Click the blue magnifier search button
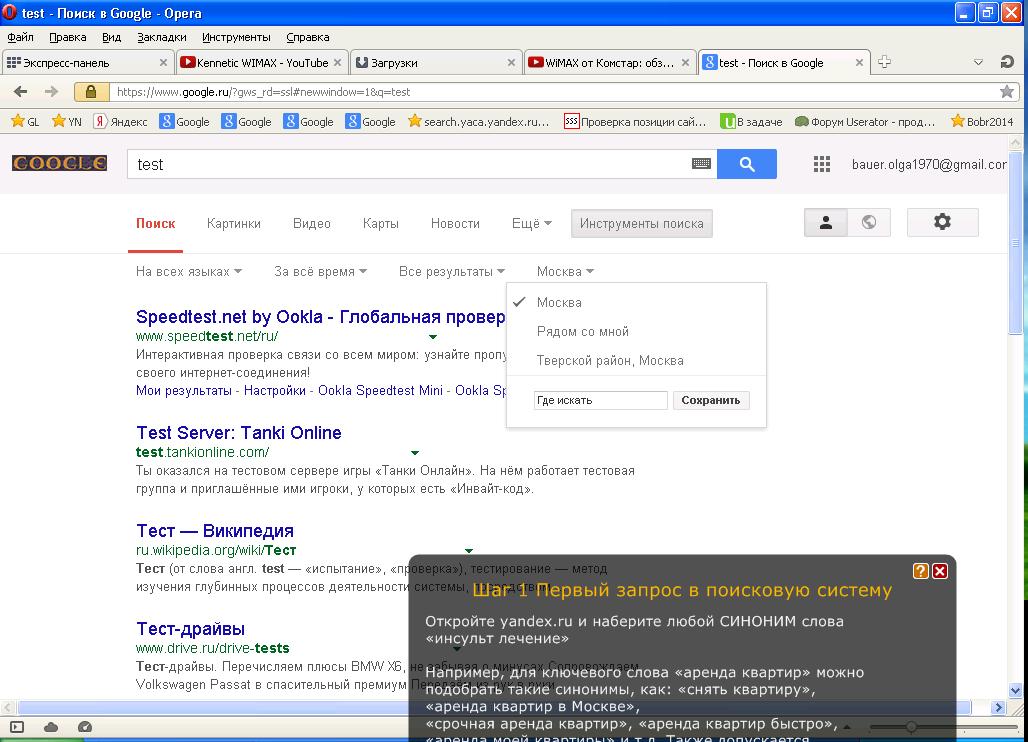 747,164
